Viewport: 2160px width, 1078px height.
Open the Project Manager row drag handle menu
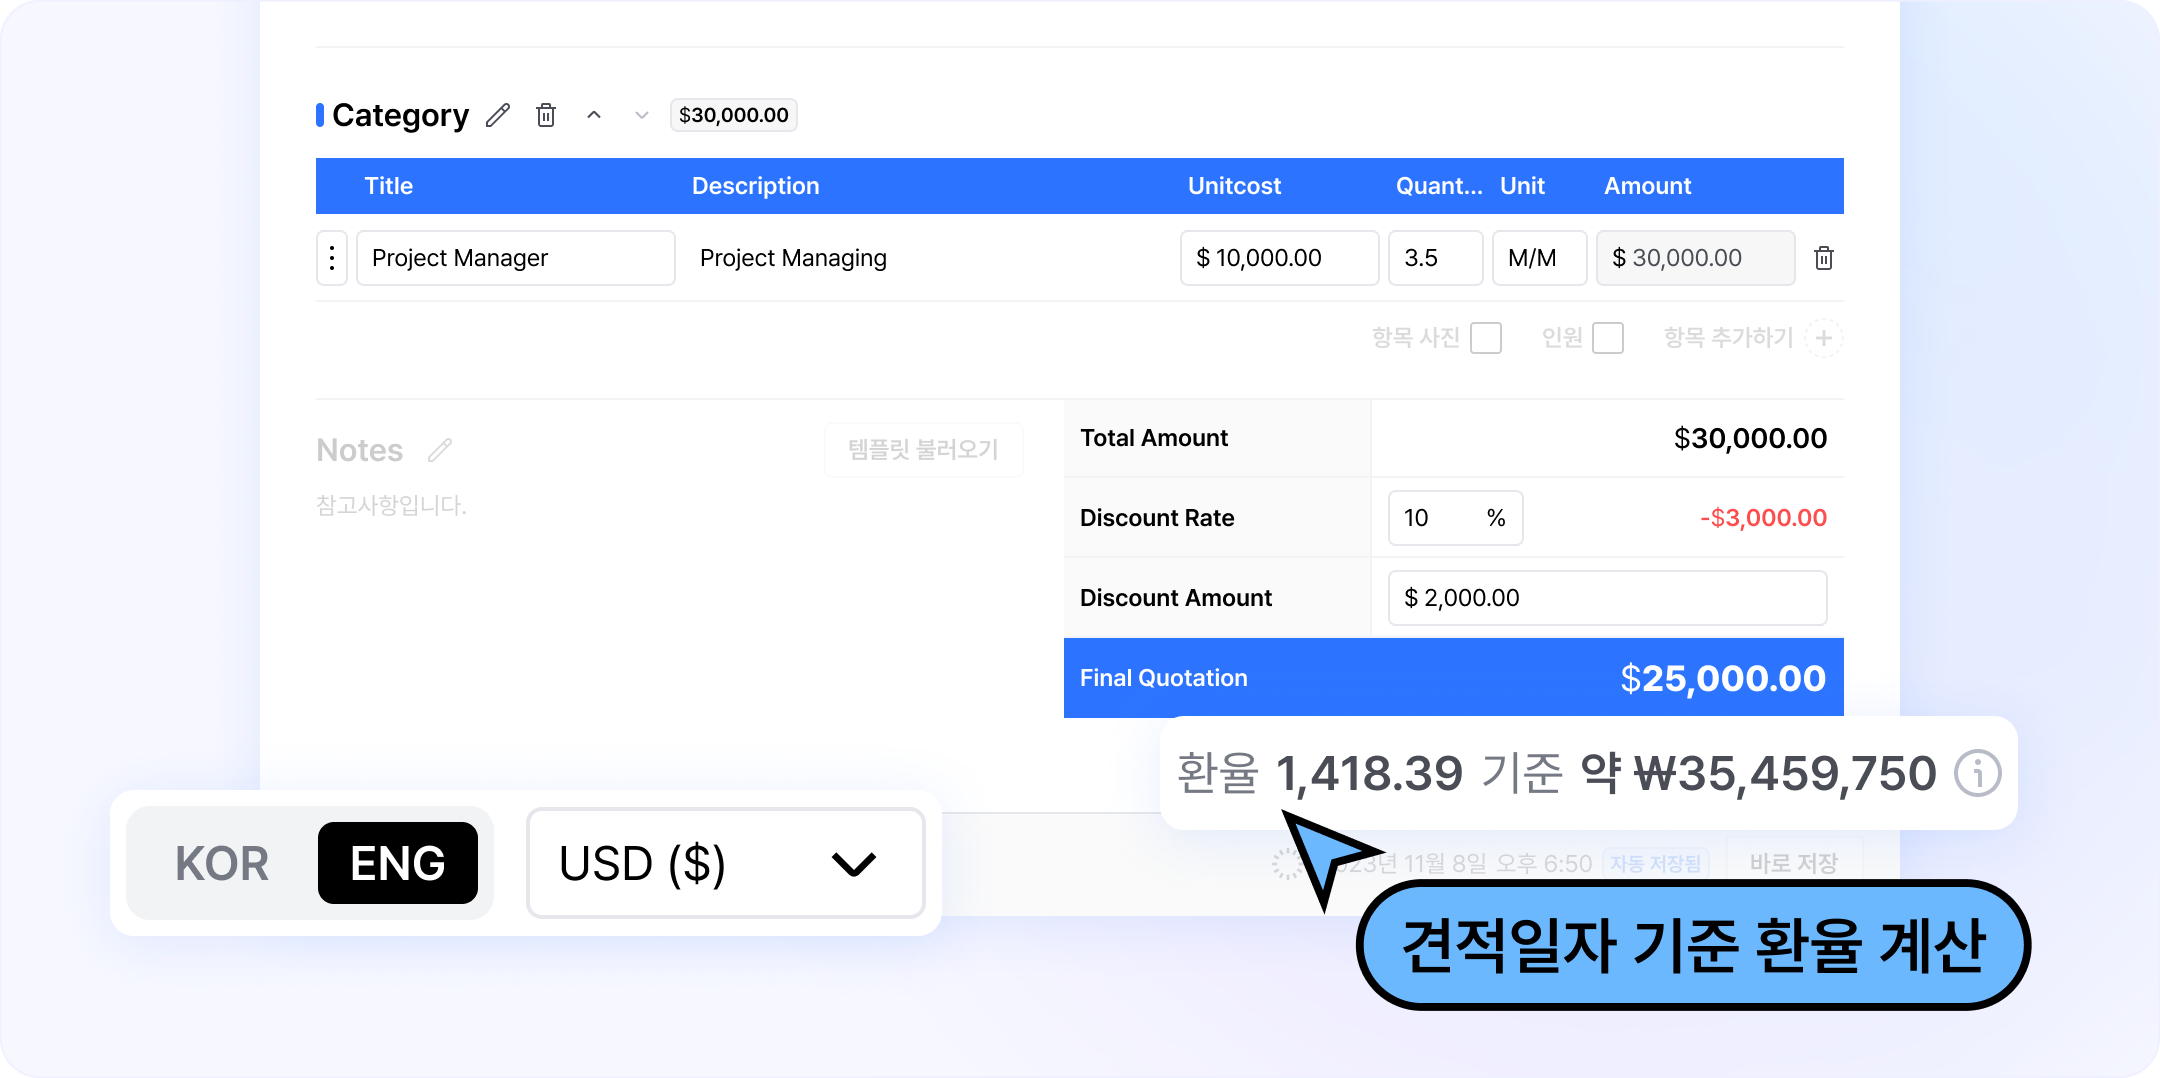coord(332,258)
